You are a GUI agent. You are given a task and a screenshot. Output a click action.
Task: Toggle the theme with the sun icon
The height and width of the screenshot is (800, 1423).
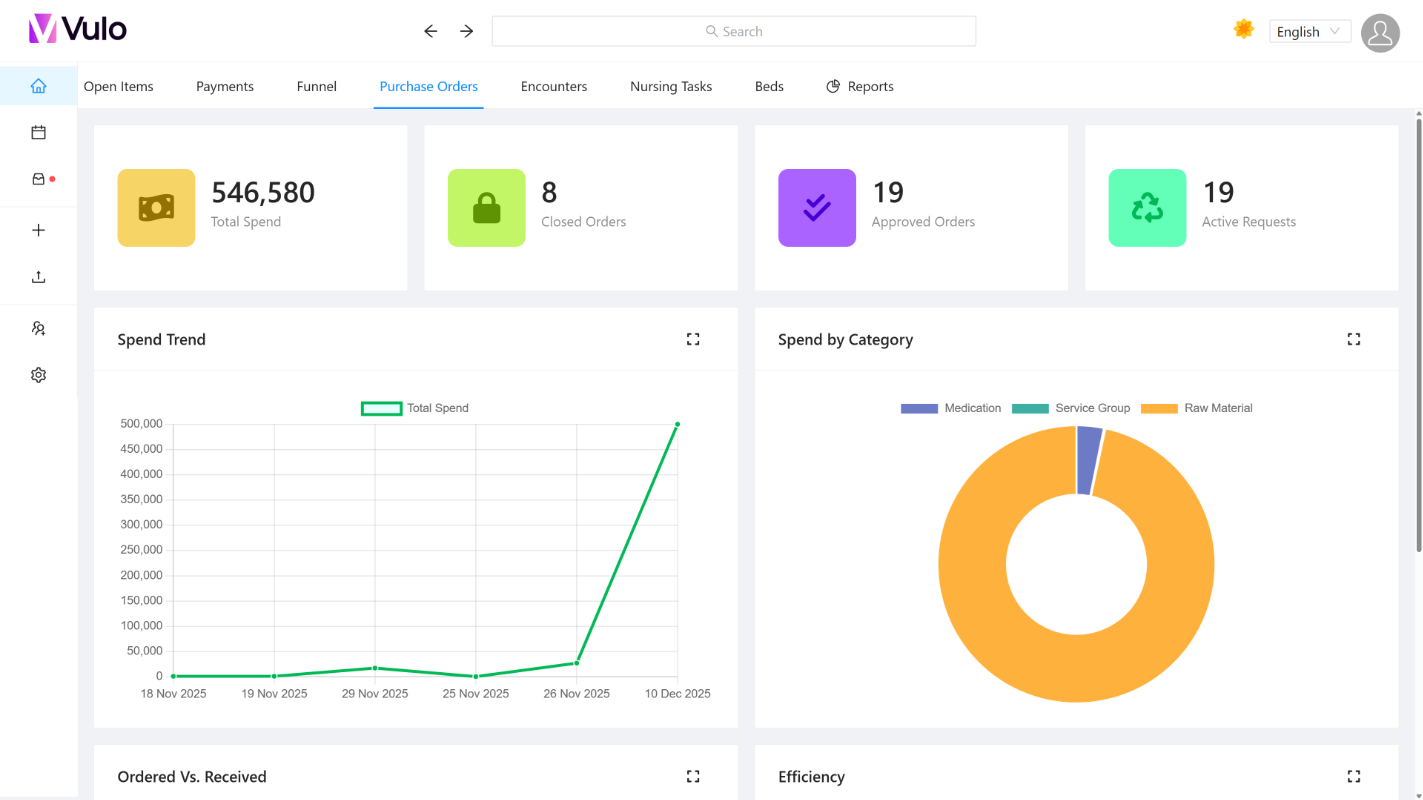tap(1243, 30)
